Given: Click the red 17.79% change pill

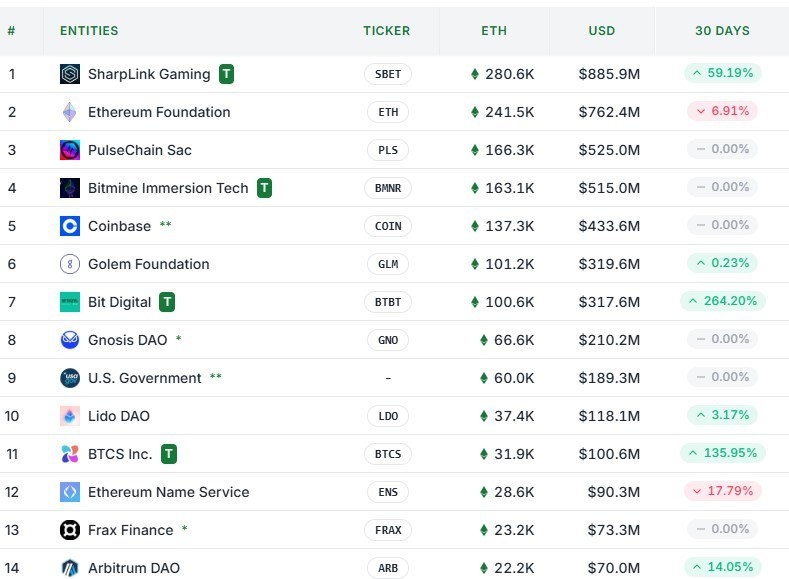Looking at the screenshot, I should pos(722,491).
